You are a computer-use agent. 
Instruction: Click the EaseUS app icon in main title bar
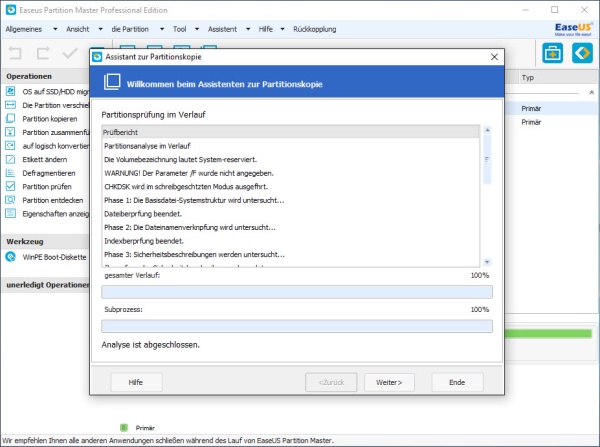pos(11,10)
